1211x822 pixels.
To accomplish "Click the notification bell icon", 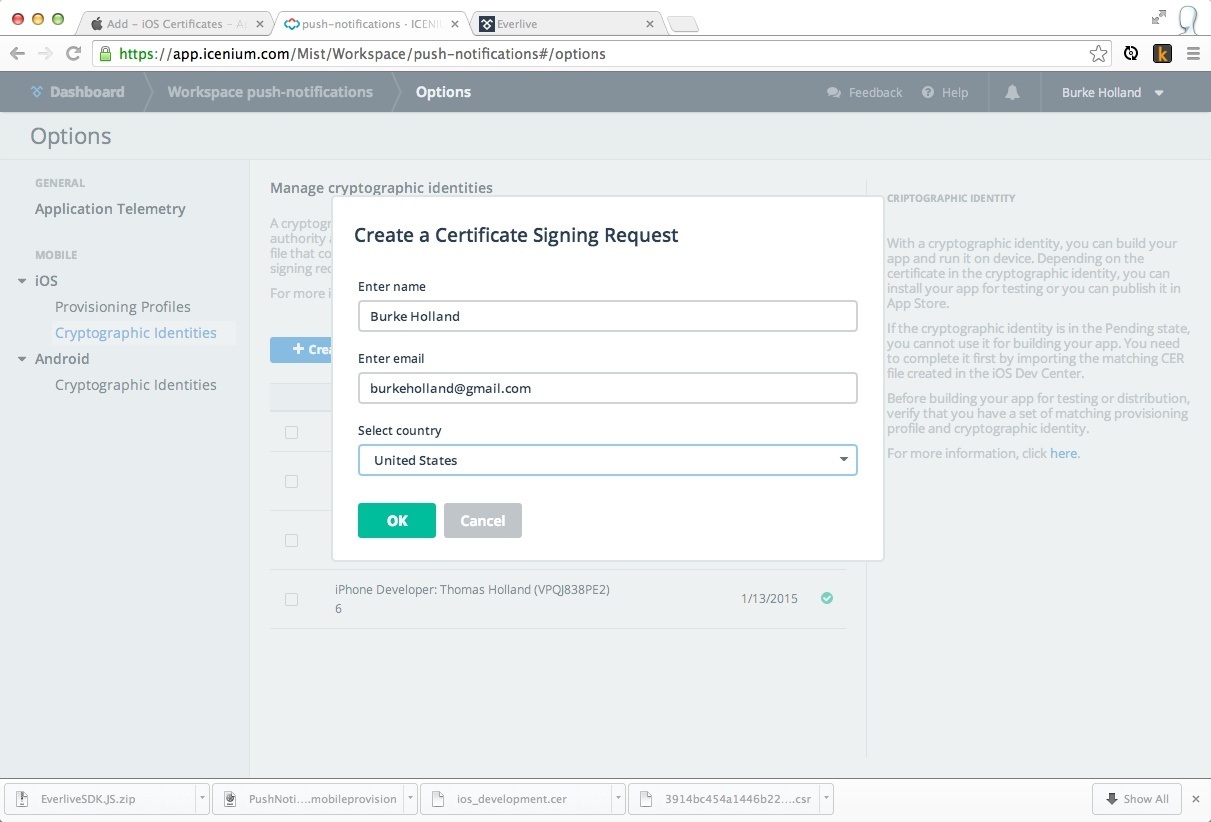I will tap(1012, 92).
